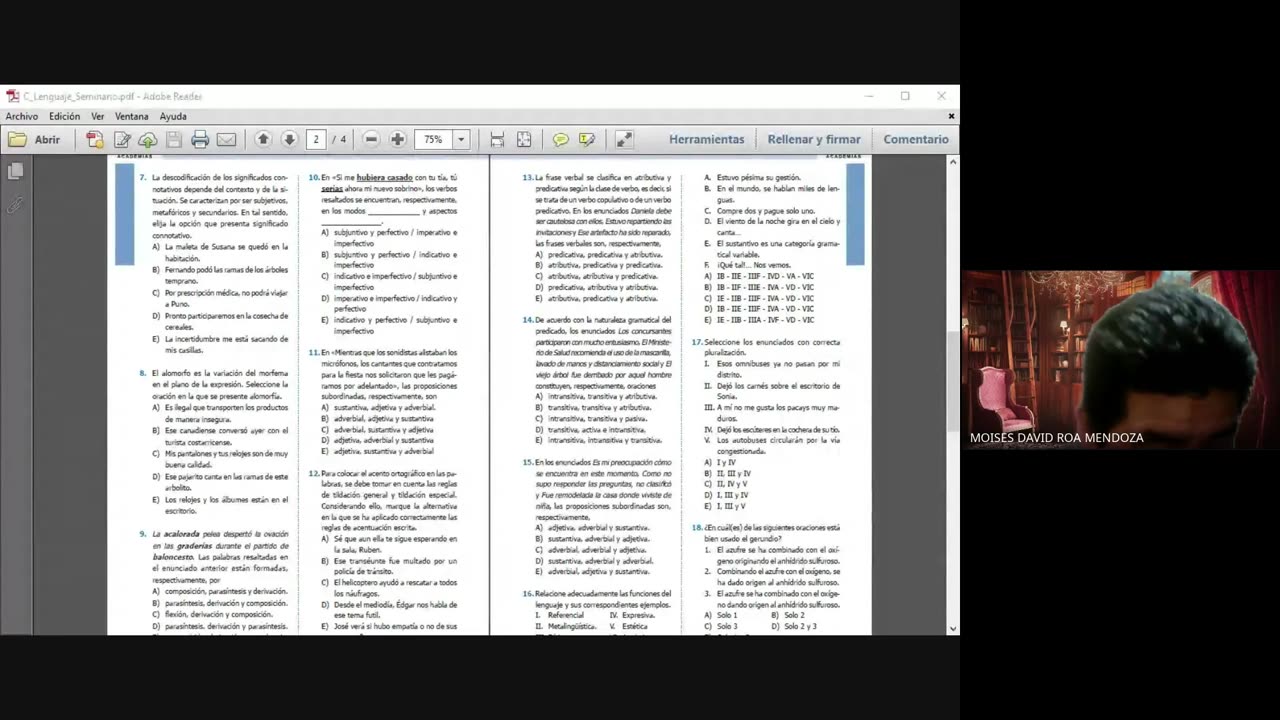Click the 75% zoom value field
1280x720 pixels.
tap(433, 140)
